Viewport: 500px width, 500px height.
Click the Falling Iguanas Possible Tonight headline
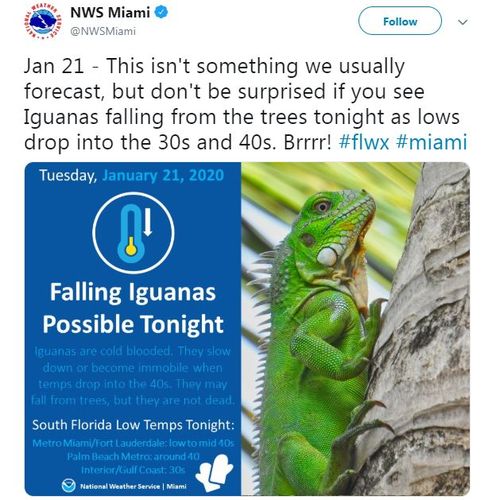(x=133, y=308)
